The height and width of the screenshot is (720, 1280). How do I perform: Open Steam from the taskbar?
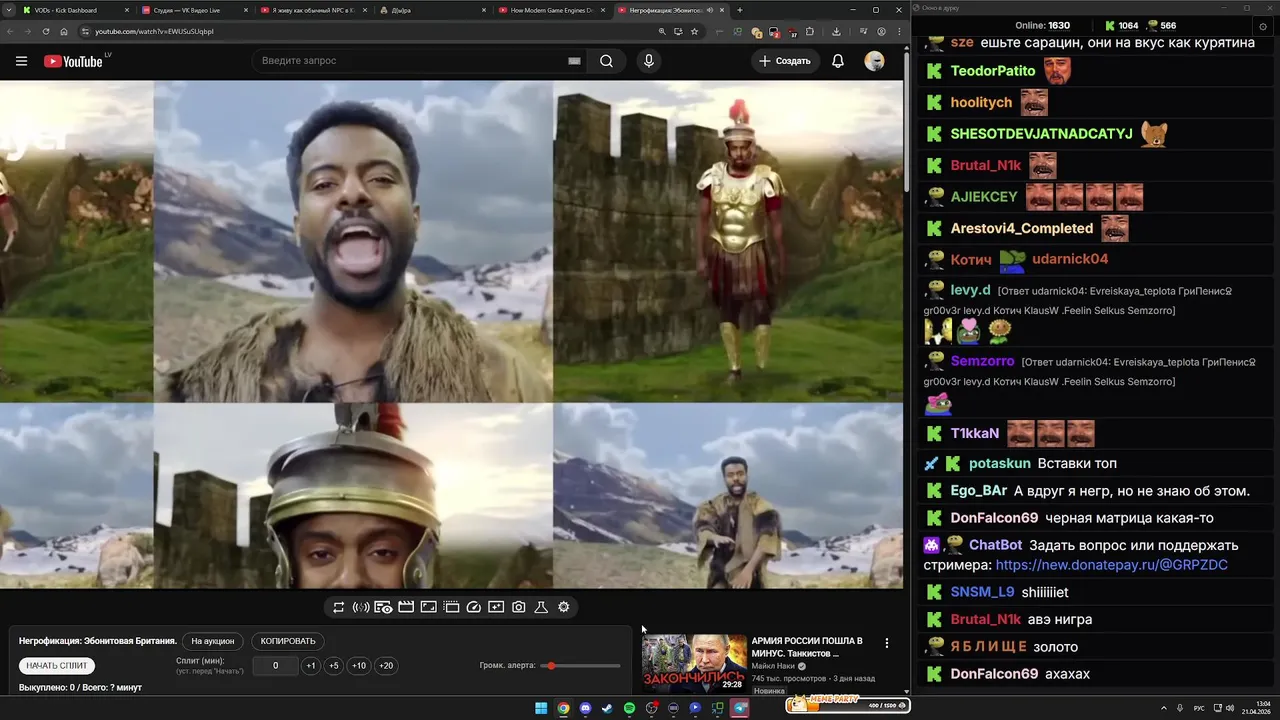click(x=607, y=708)
